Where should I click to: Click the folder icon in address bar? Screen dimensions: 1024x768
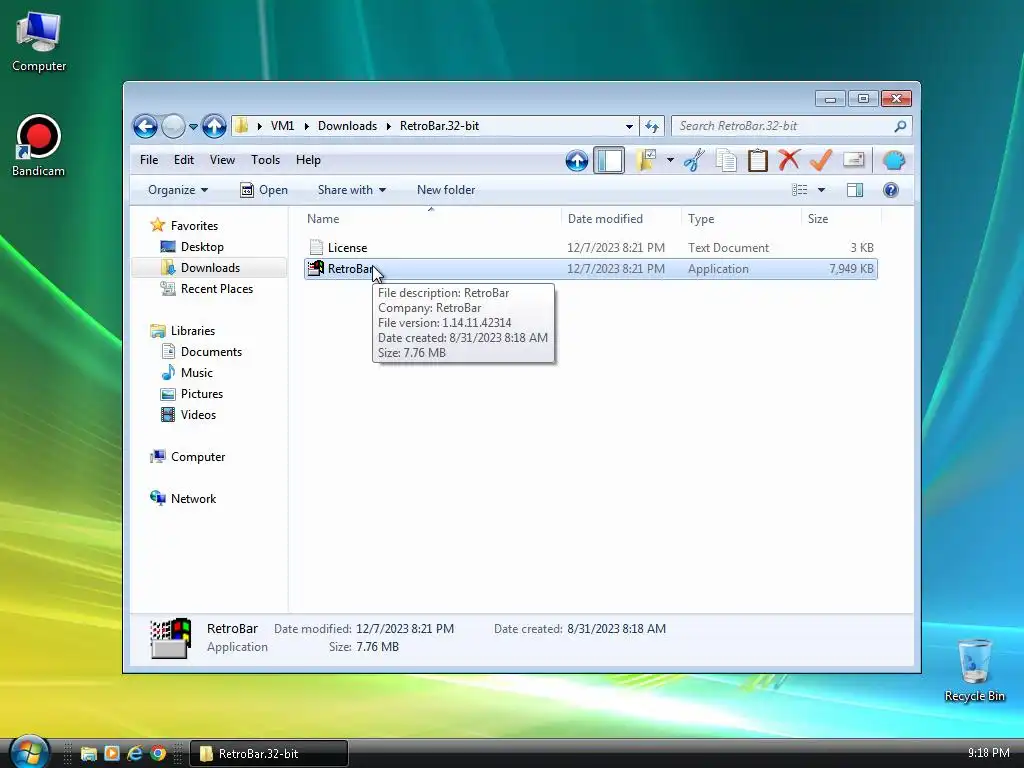pyautogui.click(x=242, y=125)
